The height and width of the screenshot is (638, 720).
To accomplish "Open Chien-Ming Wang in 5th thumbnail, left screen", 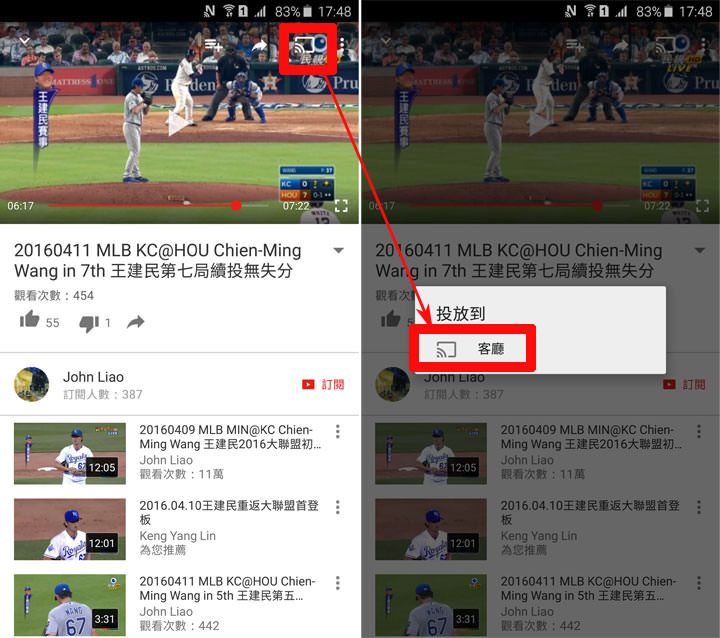I will tap(70, 605).
